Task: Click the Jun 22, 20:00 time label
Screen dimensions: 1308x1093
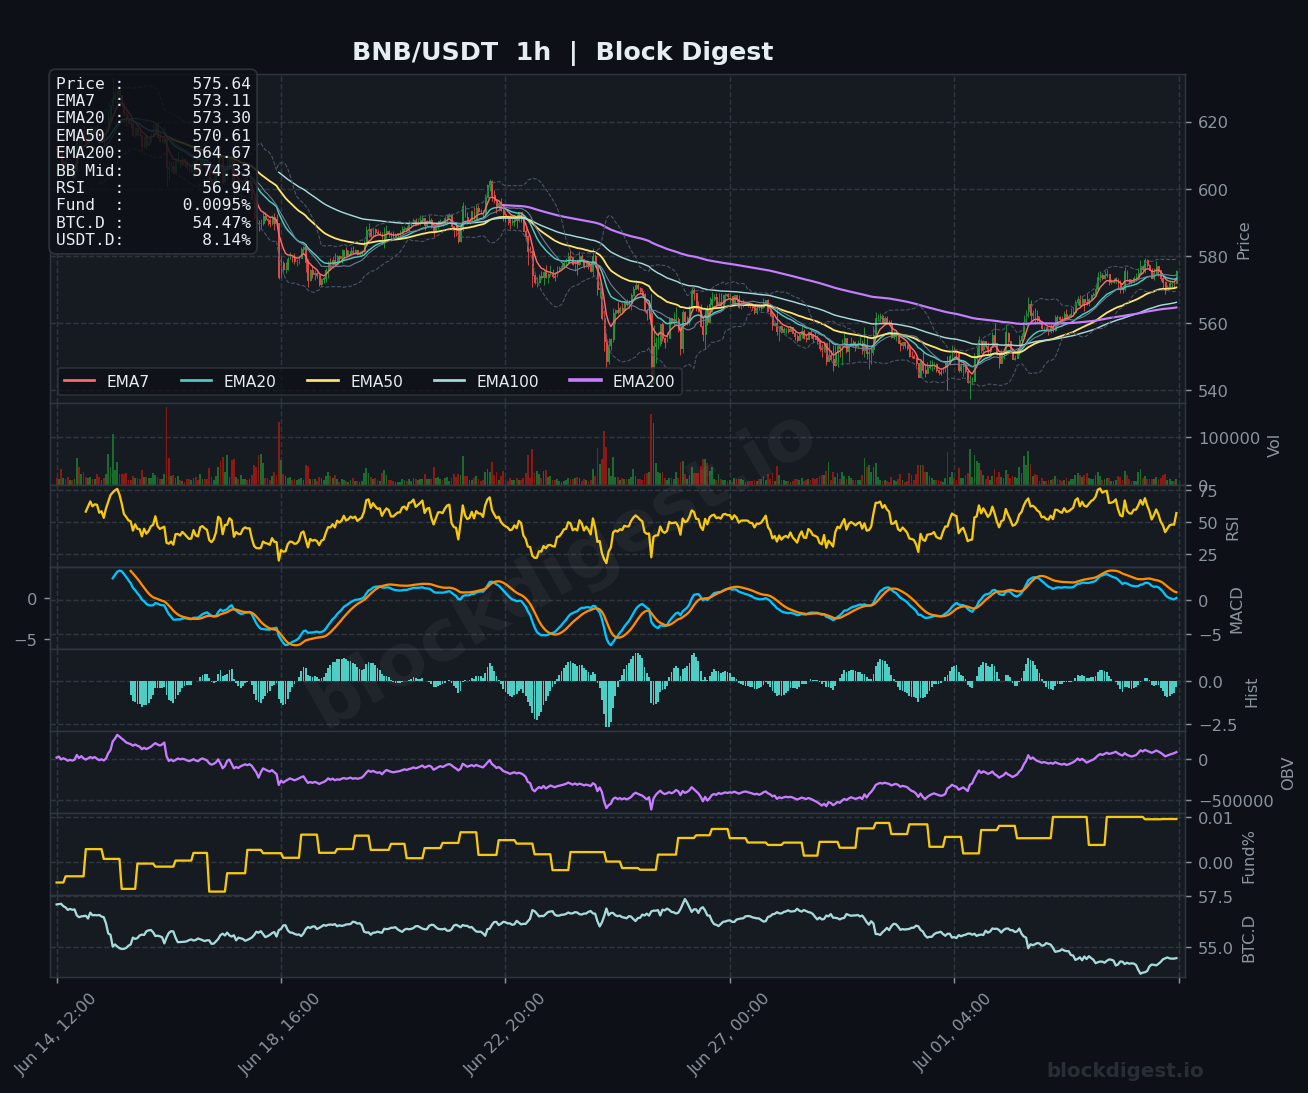Action: click(x=504, y=1035)
